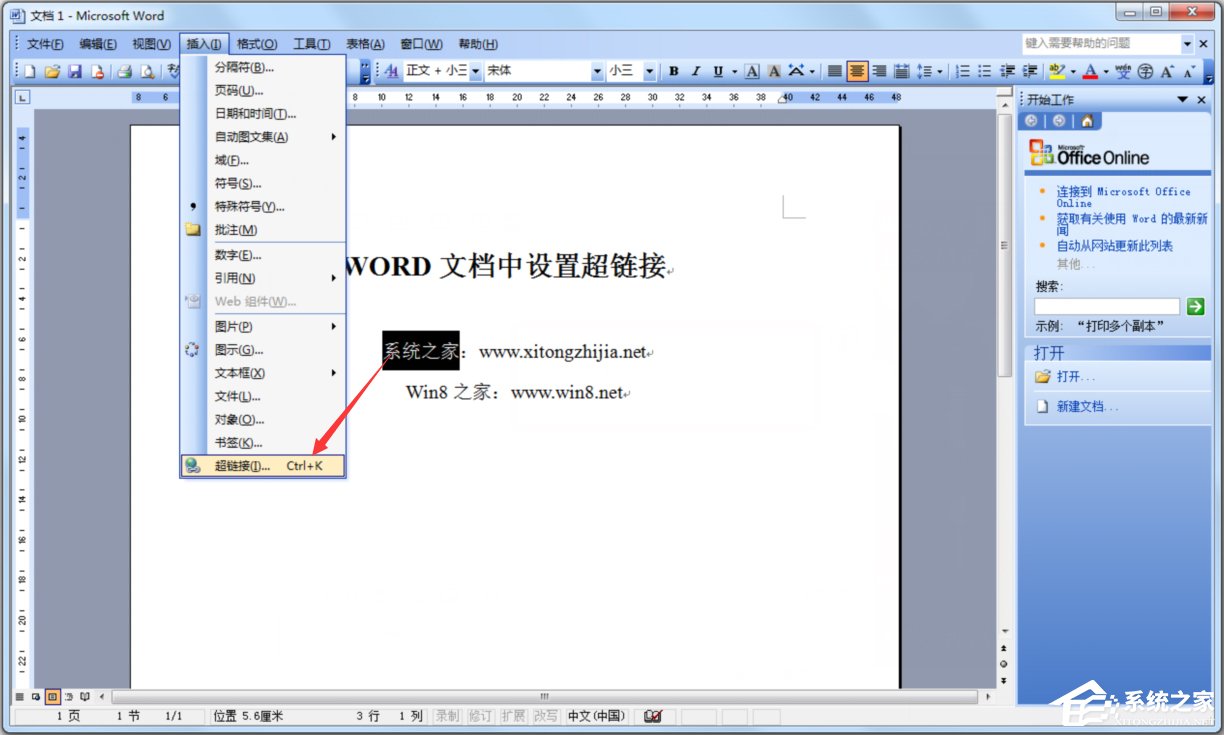Open the font color dropdown arrow
Screen dimensions: 1224x735
point(1104,71)
